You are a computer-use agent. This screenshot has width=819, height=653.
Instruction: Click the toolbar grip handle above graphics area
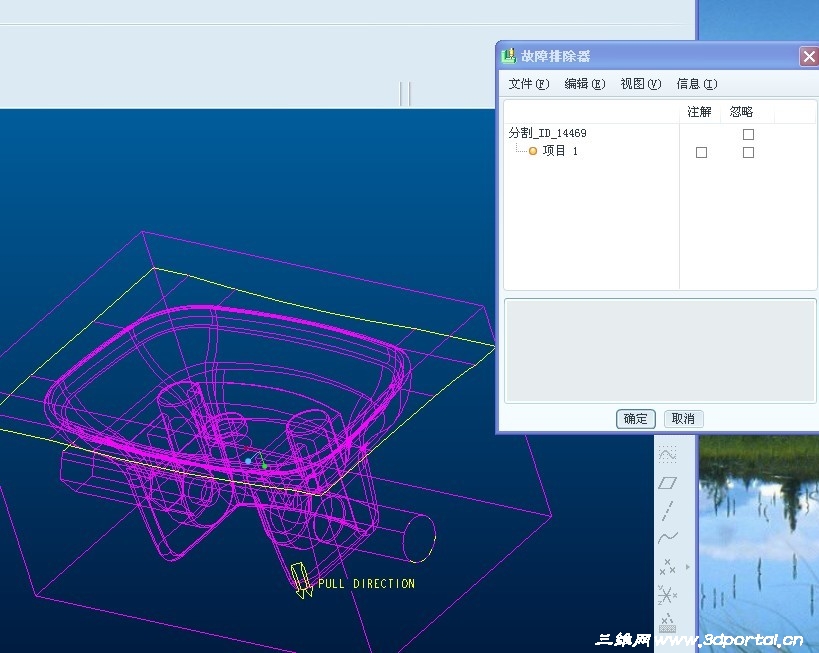pos(405,94)
